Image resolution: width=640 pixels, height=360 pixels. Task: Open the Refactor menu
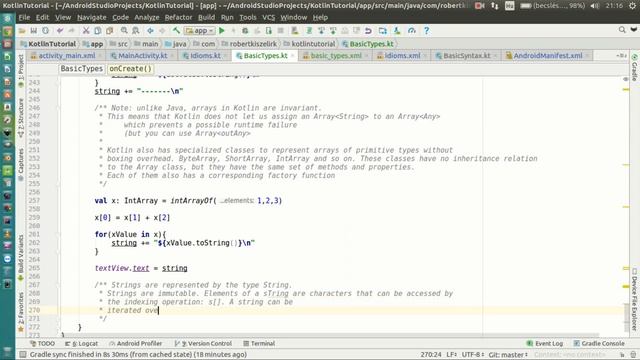coord(178,18)
